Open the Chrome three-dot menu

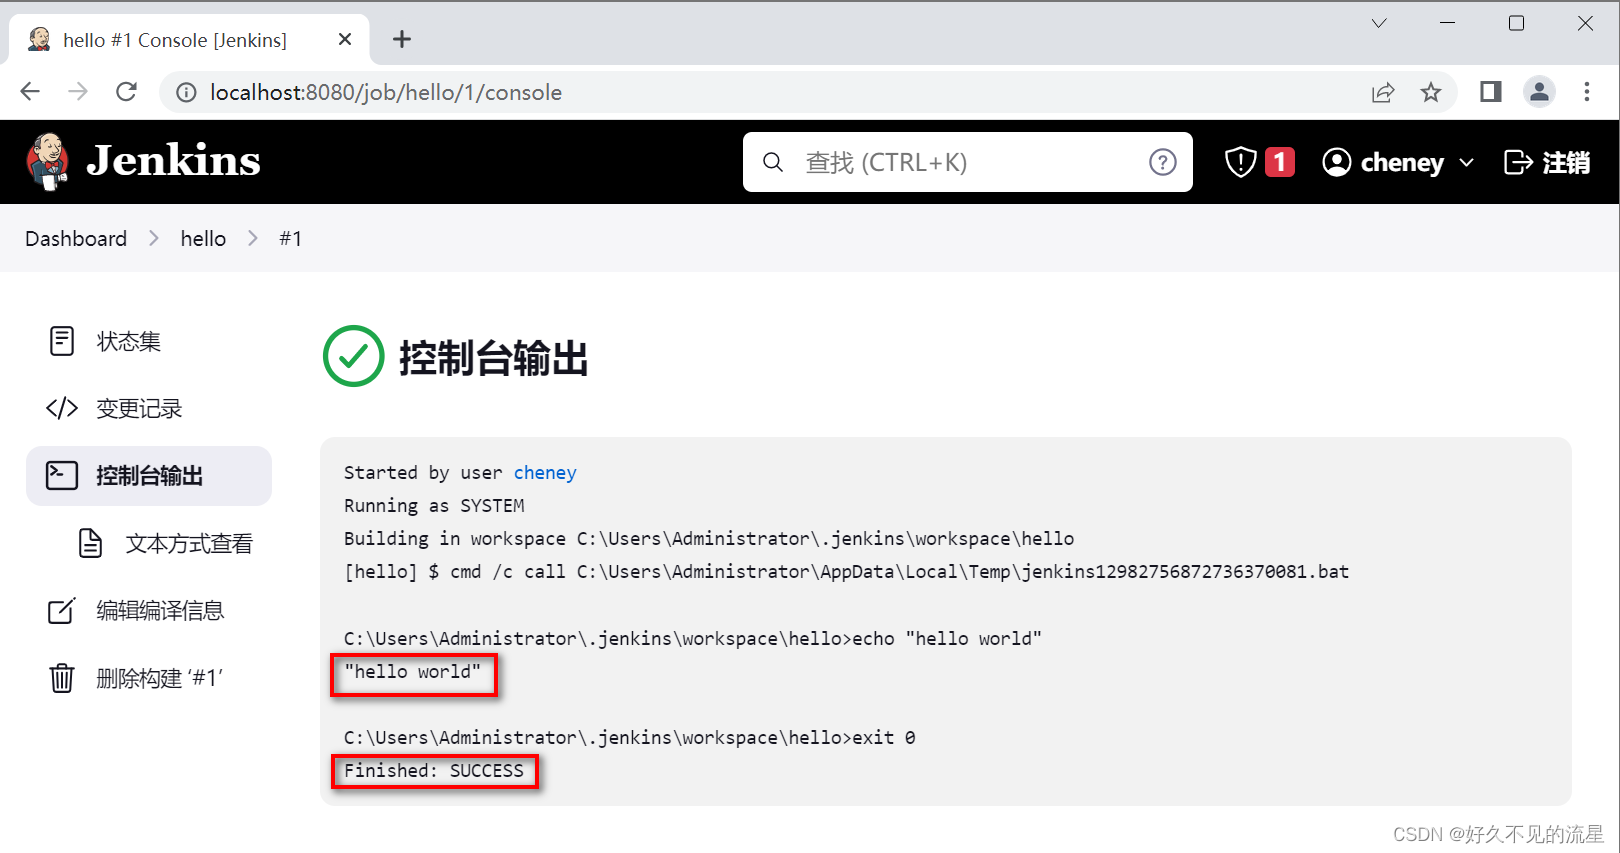1587,92
